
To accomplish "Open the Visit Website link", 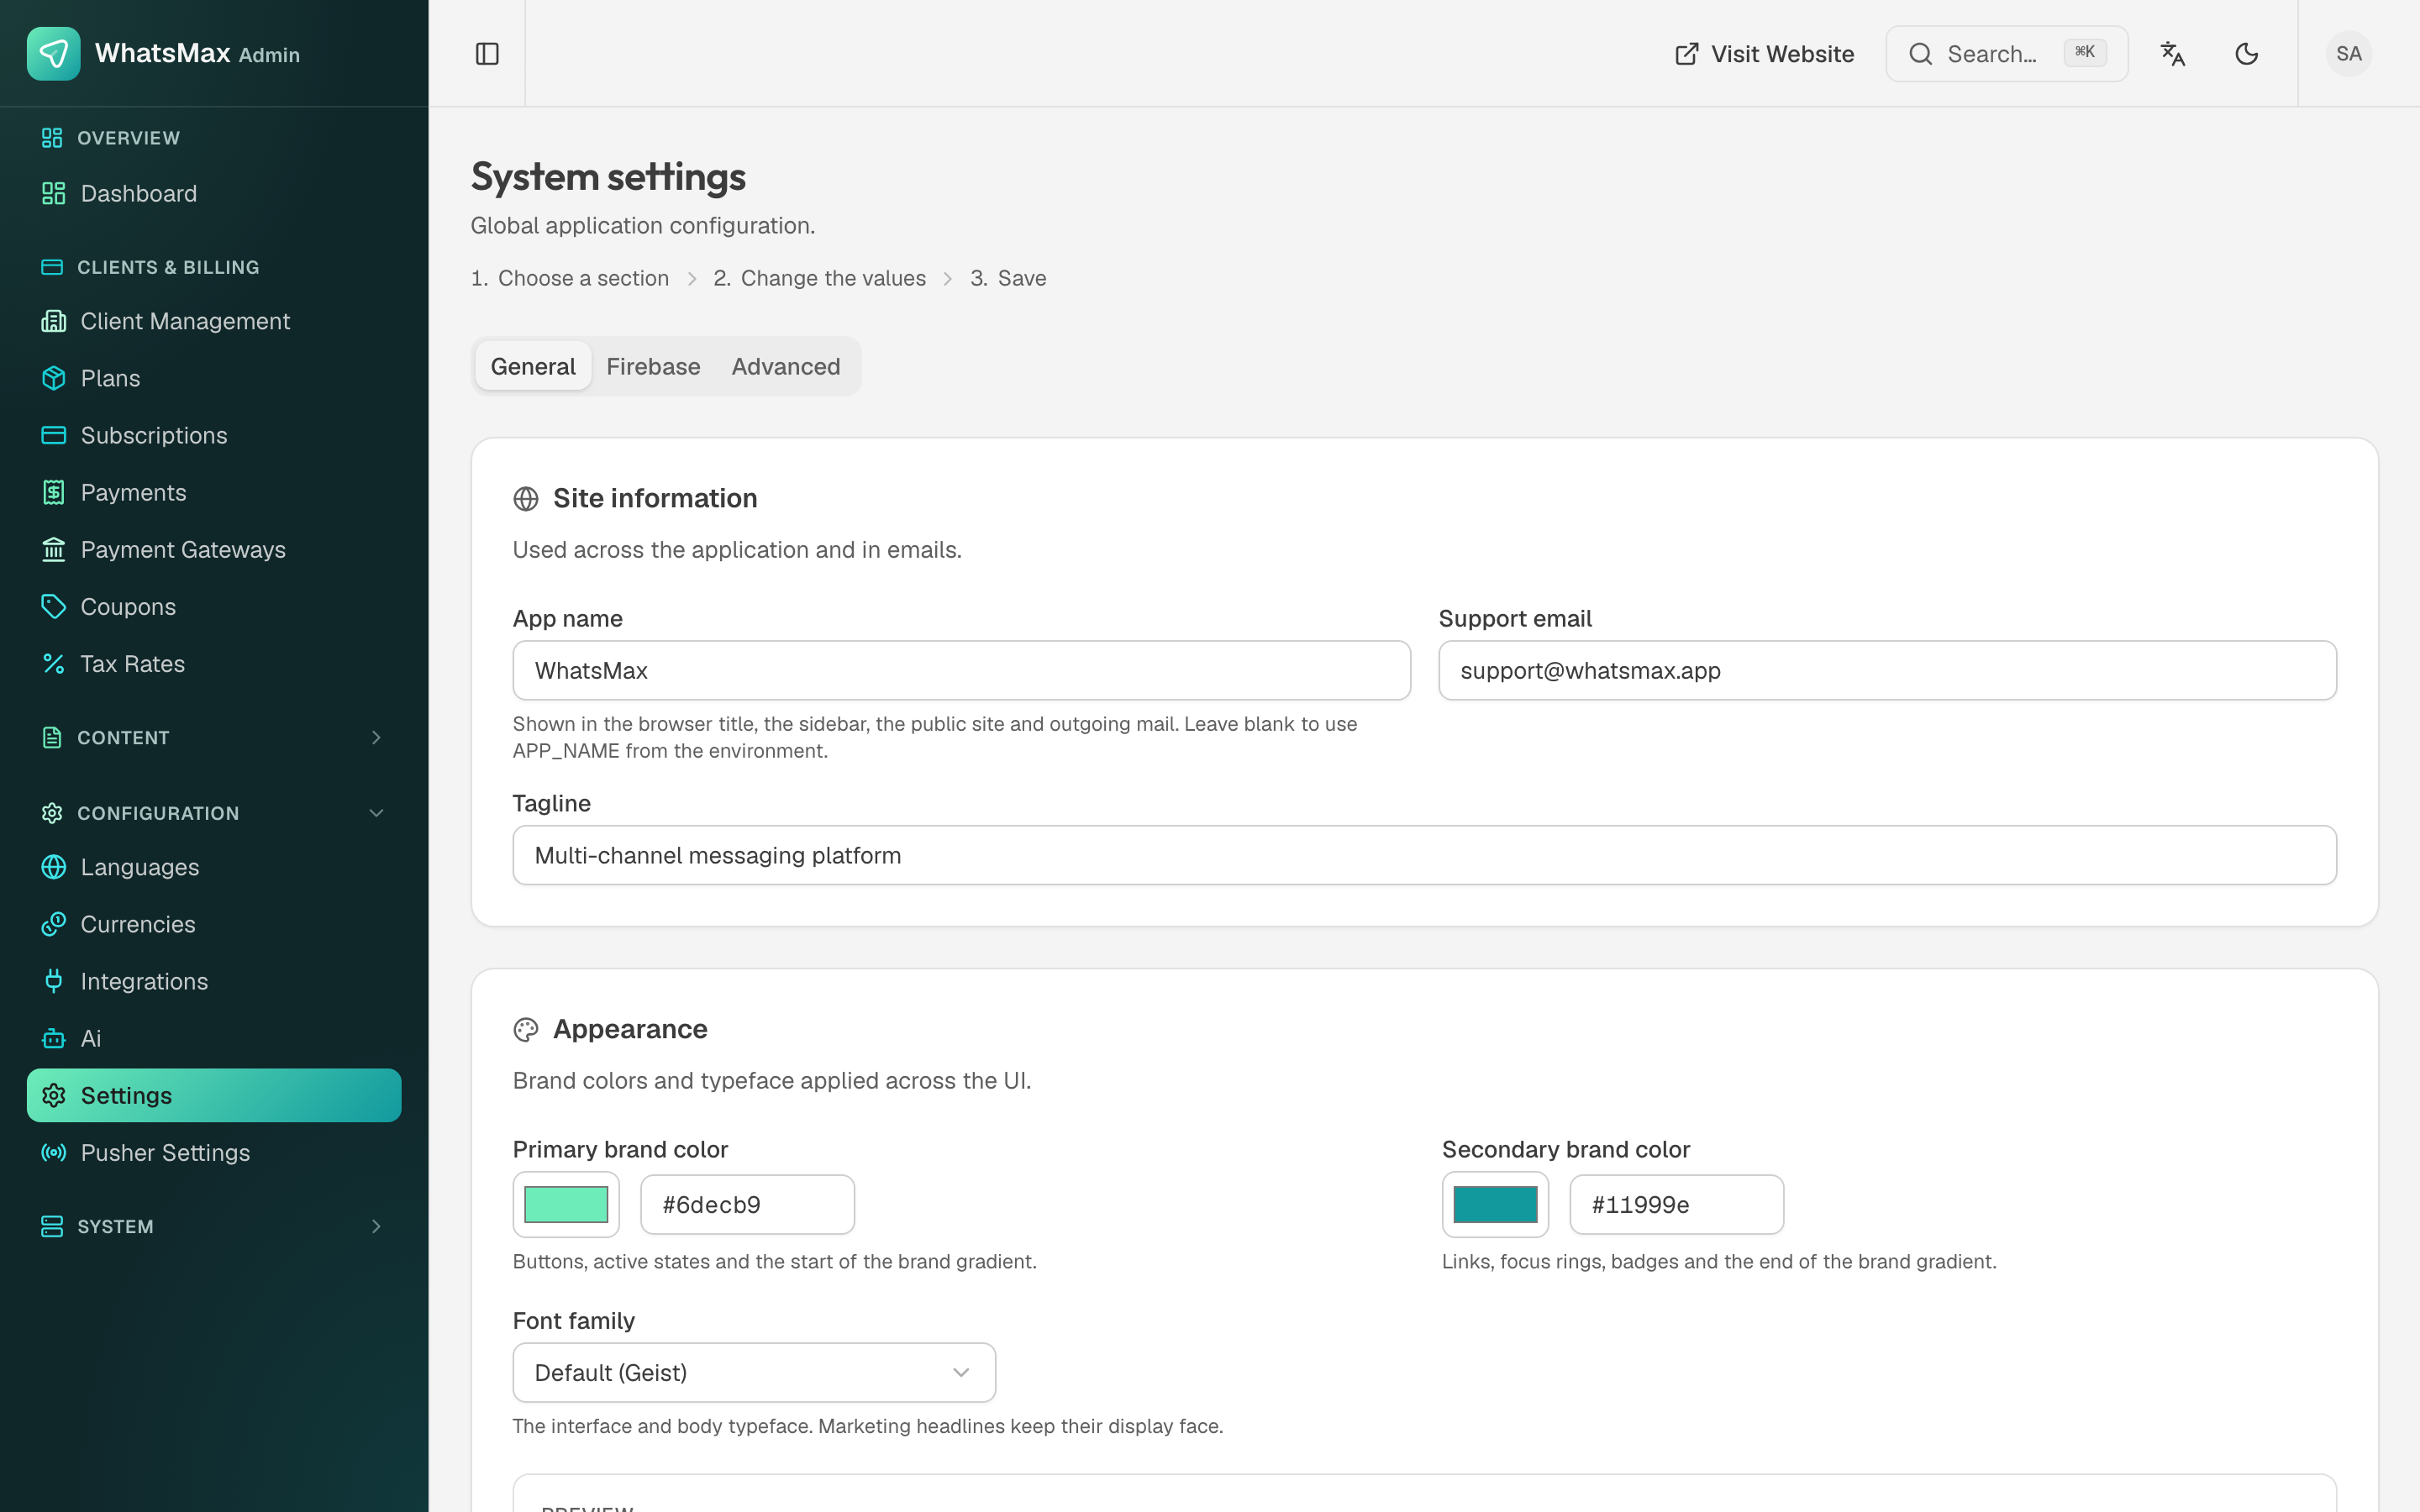I will tap(1764, 54).
